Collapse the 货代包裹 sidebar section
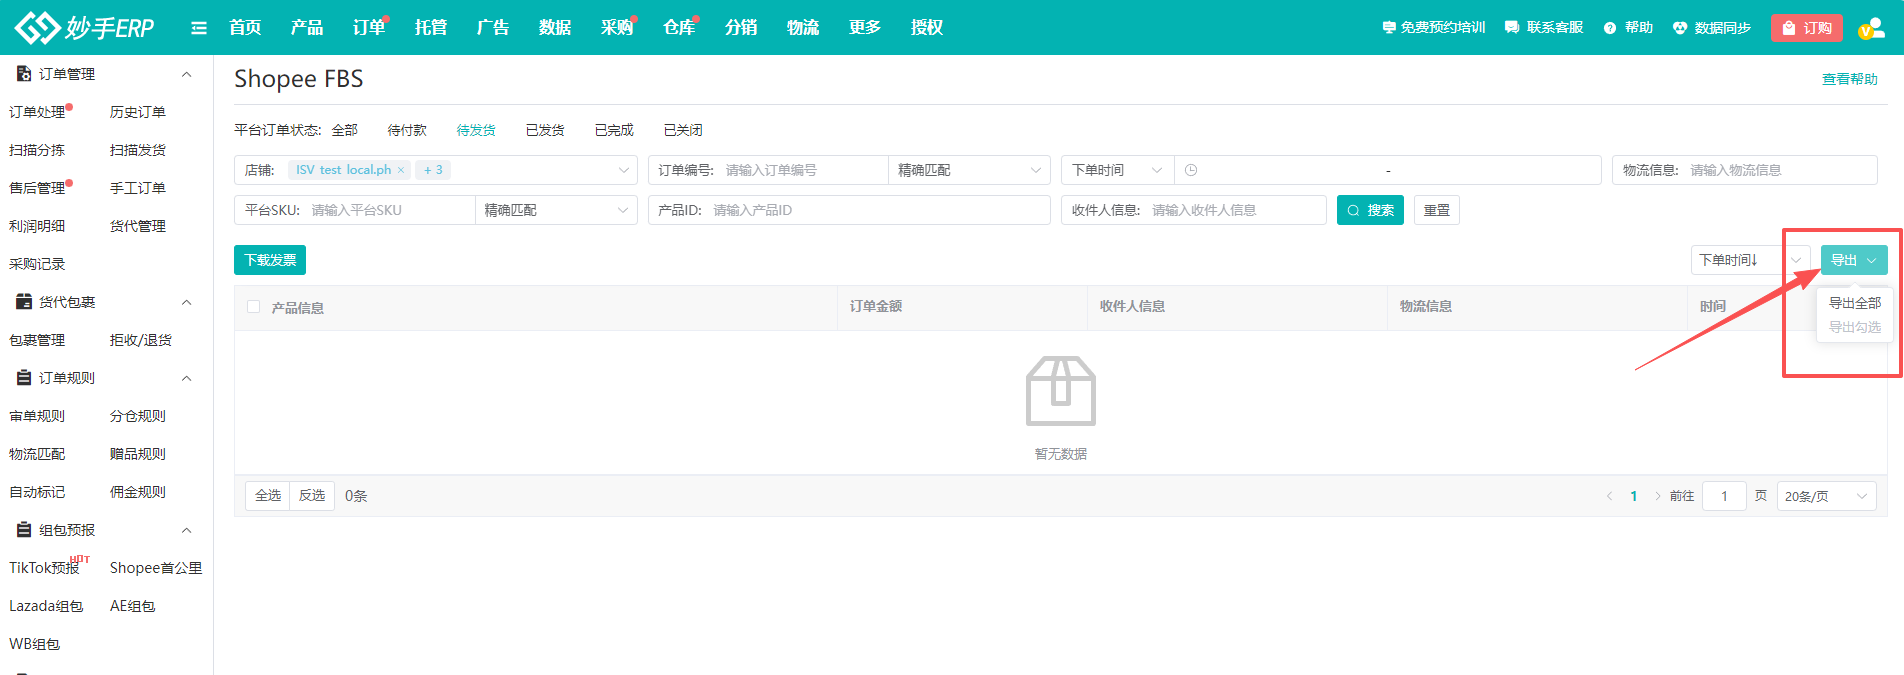The image size is (1904, 675). click(x=186, y=302)
